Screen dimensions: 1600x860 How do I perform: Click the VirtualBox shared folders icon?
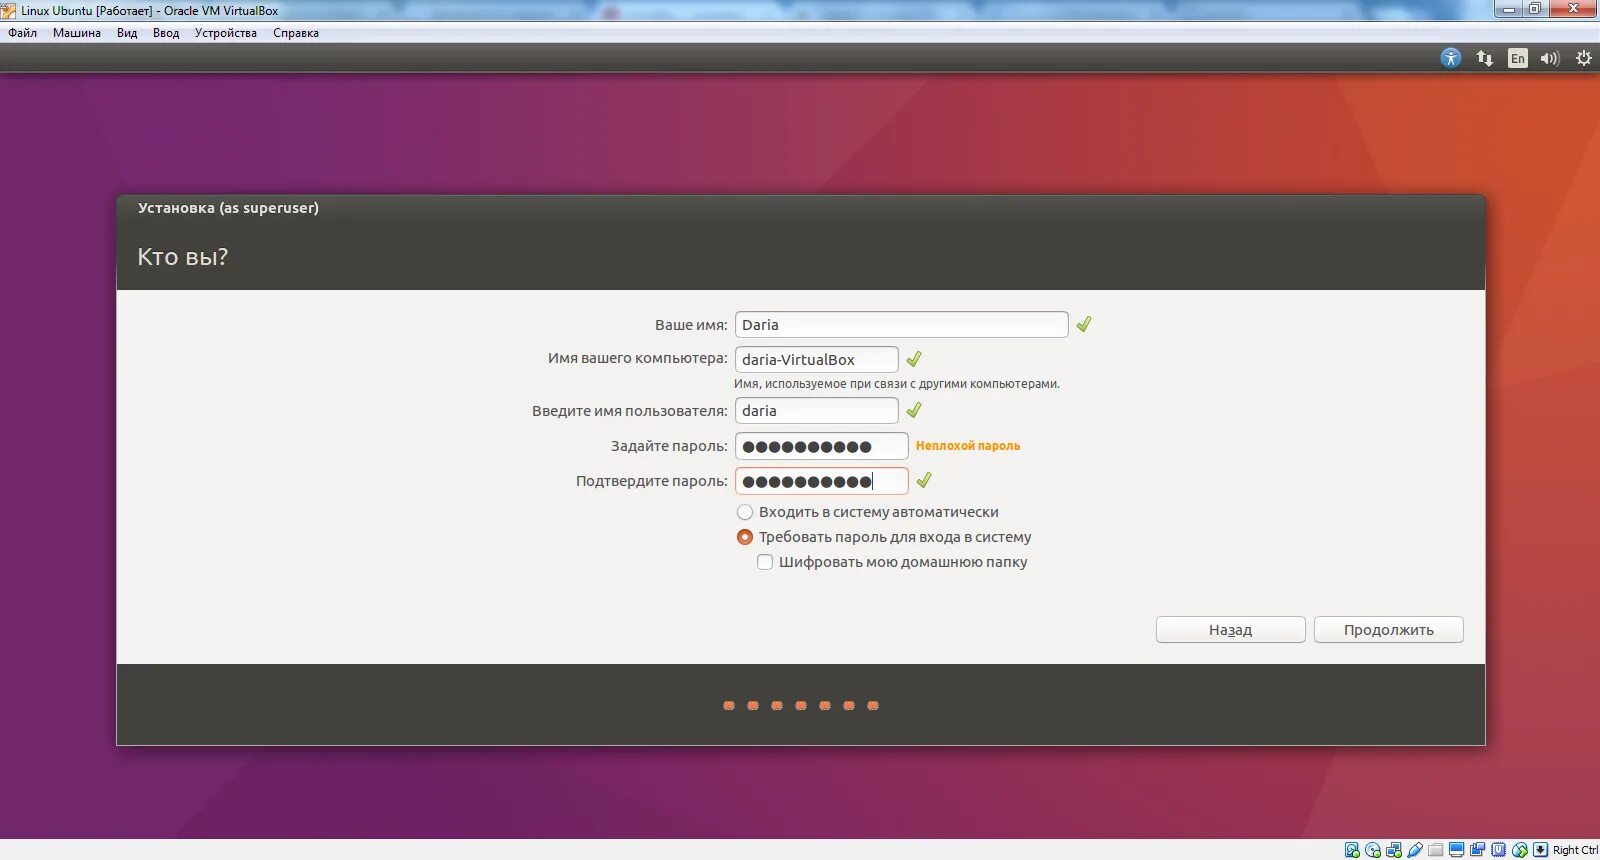point(1436,850)
